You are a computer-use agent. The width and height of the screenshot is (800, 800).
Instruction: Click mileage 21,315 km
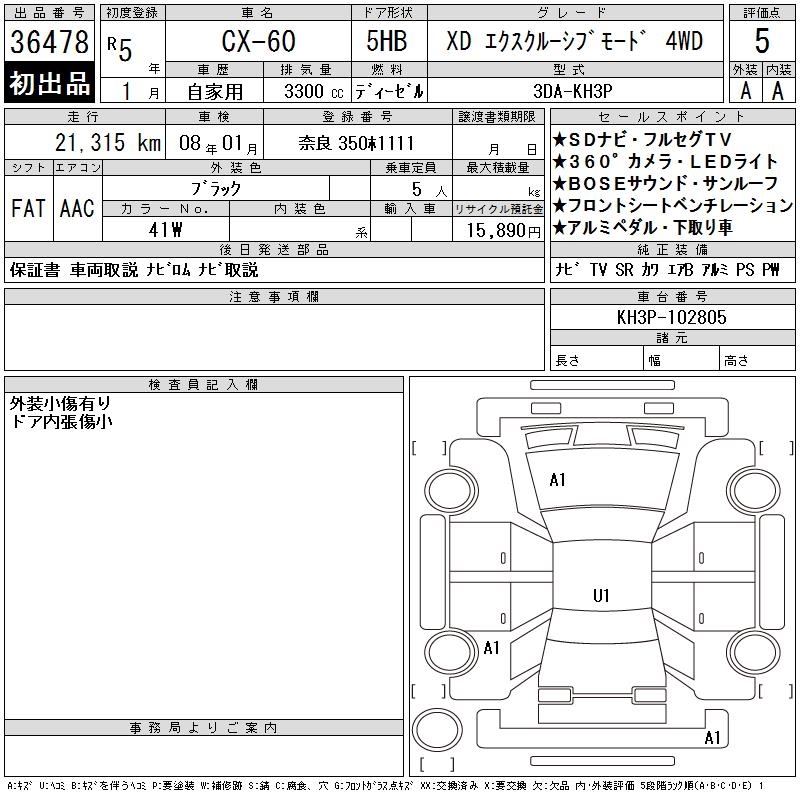point(108,143)
